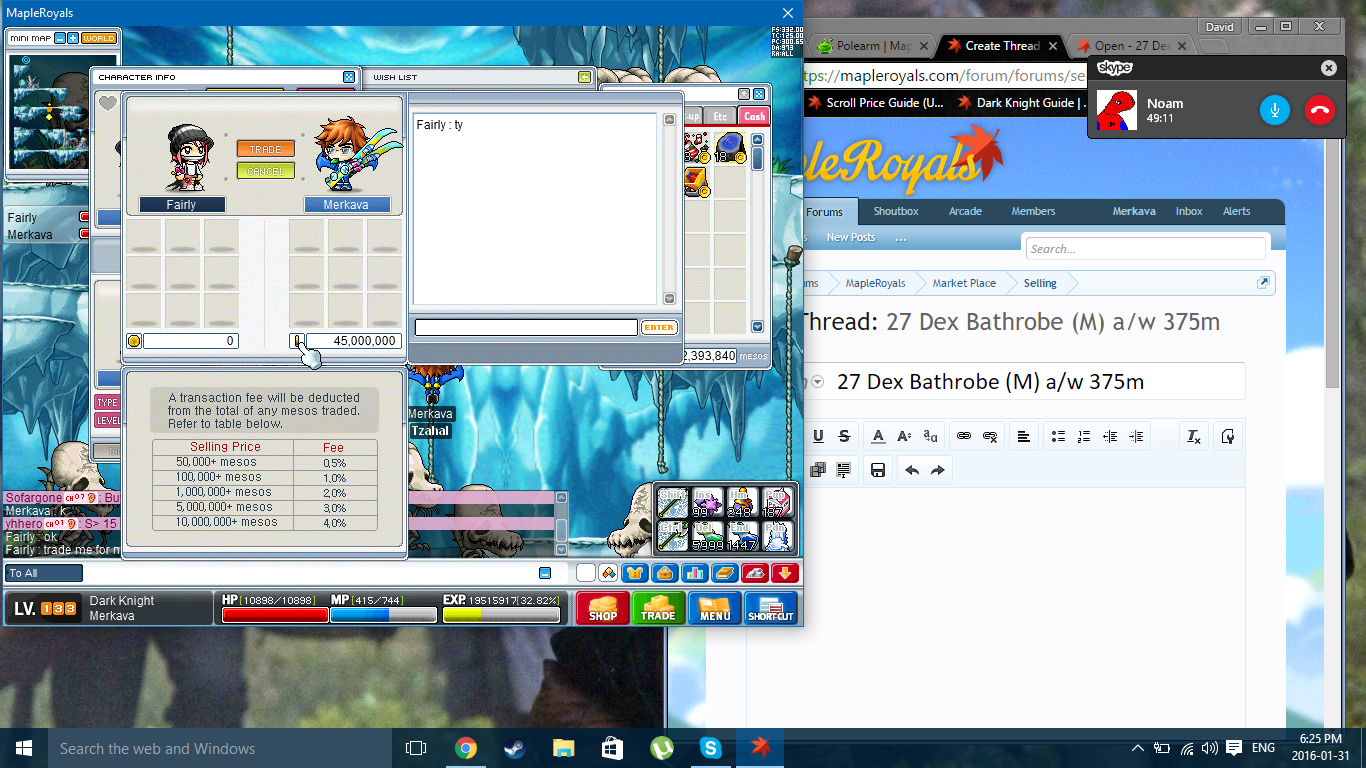Click the redo arrow in editor
The height and width of the screenshot is (768, 1366).
[938, 470]
